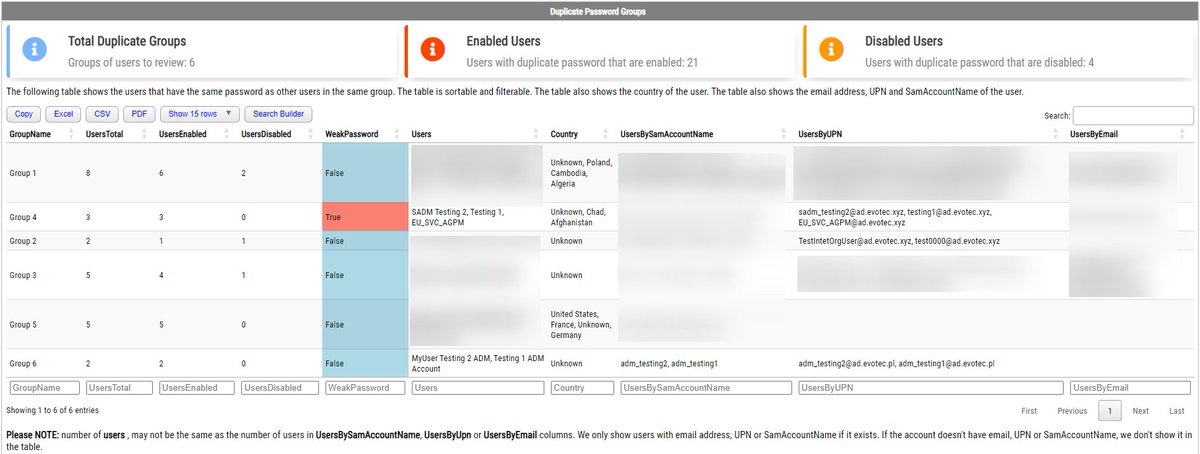Go to the First page
This screenshot has width=1200, height=454.
pyautogui.click(x=1028, y=411)
